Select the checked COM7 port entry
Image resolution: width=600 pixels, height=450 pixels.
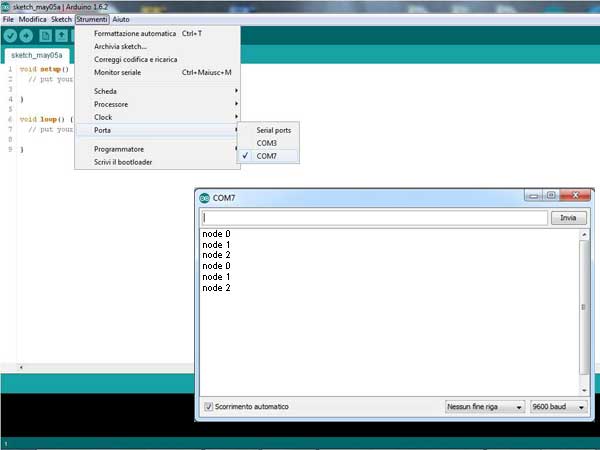click(x=268, y=156)
